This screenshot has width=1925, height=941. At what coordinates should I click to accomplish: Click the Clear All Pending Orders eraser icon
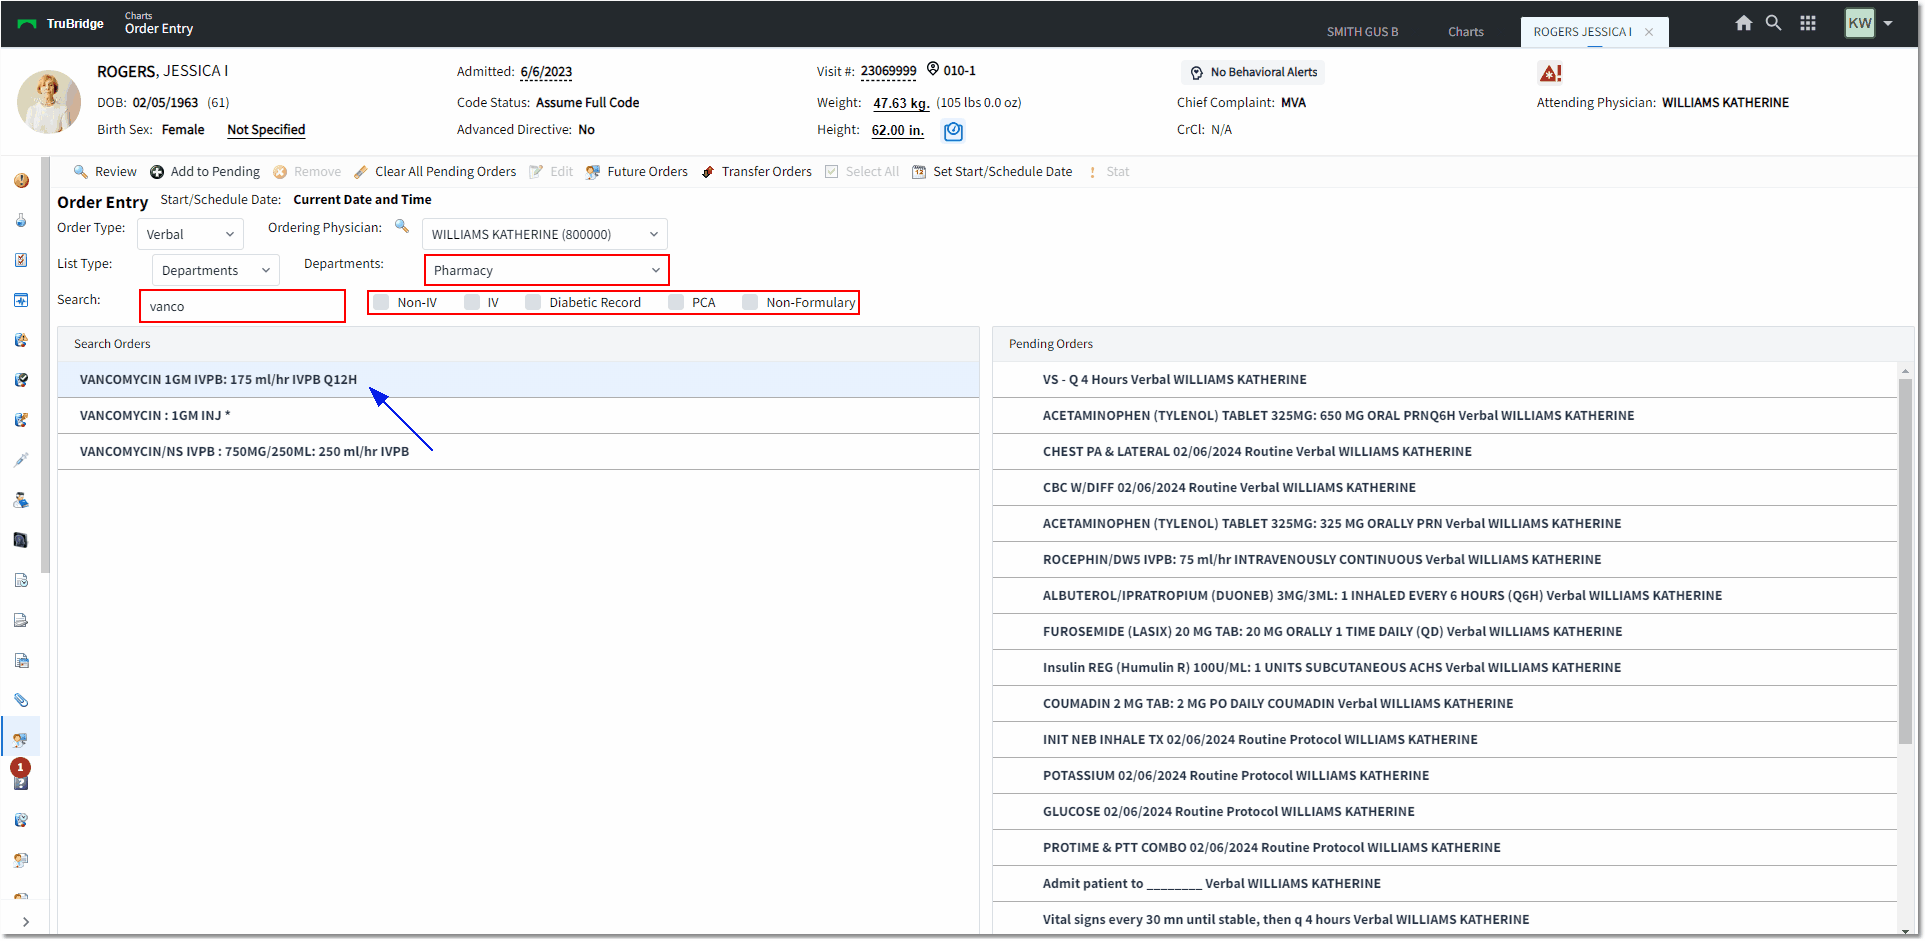(361, 172)
